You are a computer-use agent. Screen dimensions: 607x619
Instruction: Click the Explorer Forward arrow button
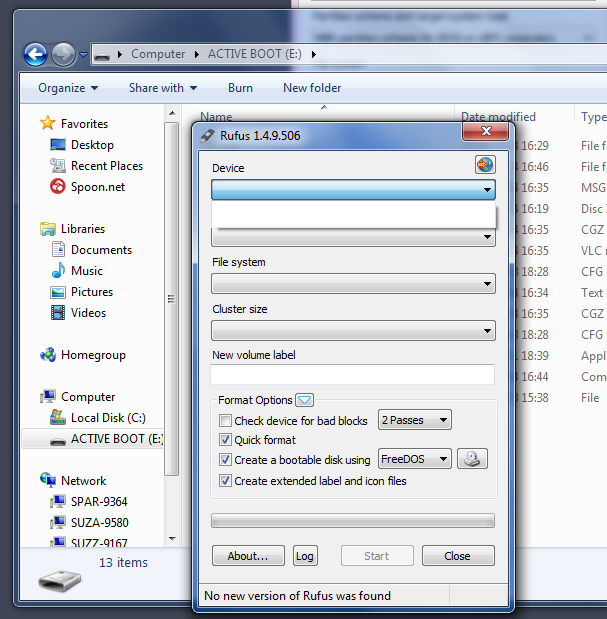pos(63,54)
